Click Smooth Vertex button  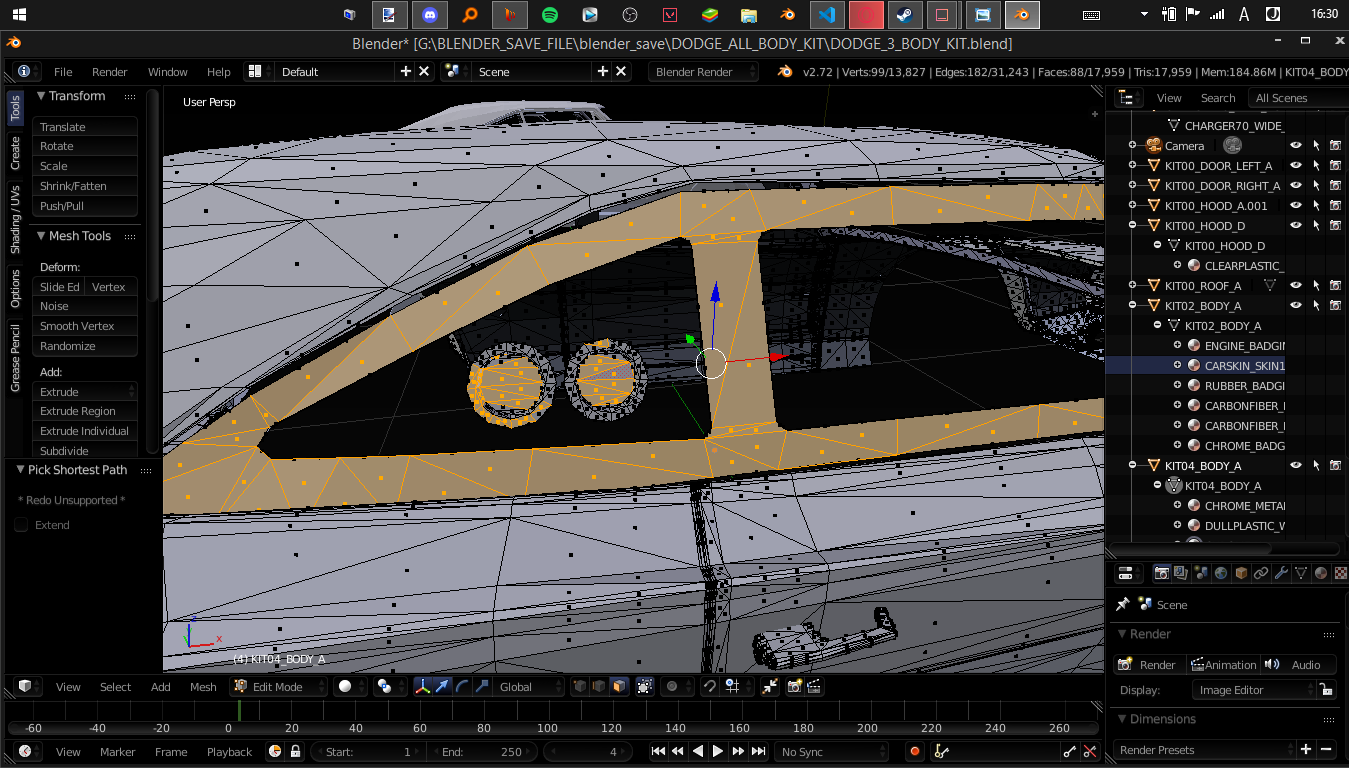point(85,326)
